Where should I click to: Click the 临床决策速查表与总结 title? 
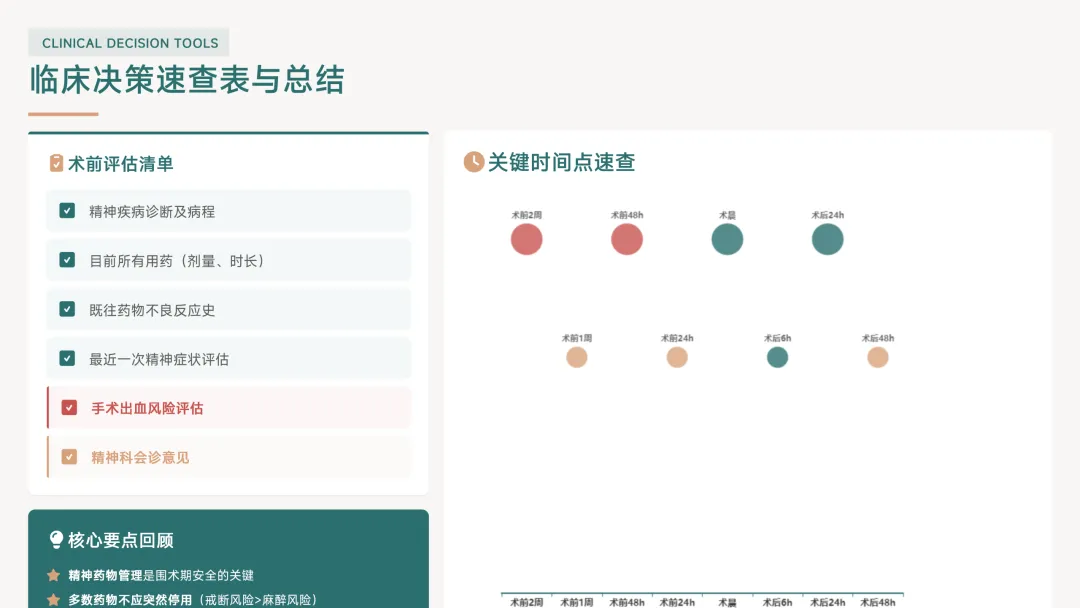(187, 79)
